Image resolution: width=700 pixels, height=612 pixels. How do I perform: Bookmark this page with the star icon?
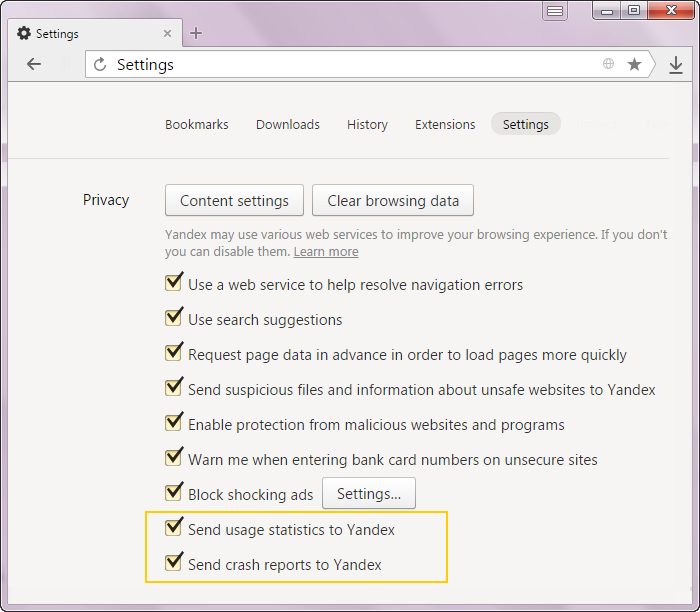(634, 64)
